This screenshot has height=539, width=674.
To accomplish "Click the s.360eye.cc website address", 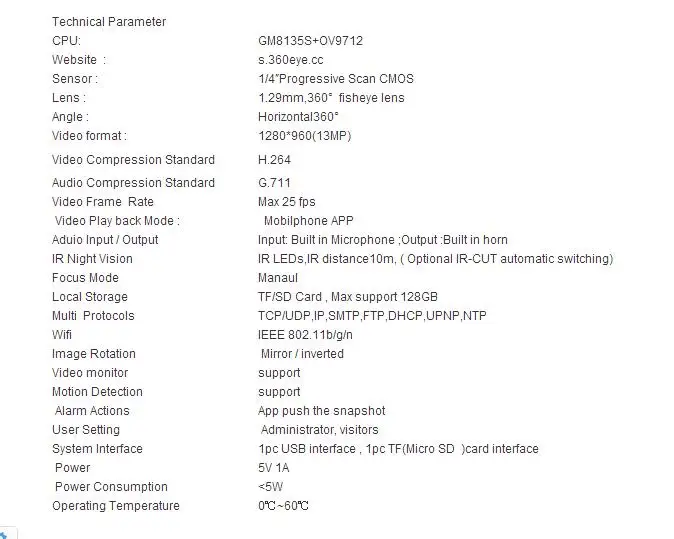I will pos(291,60).
